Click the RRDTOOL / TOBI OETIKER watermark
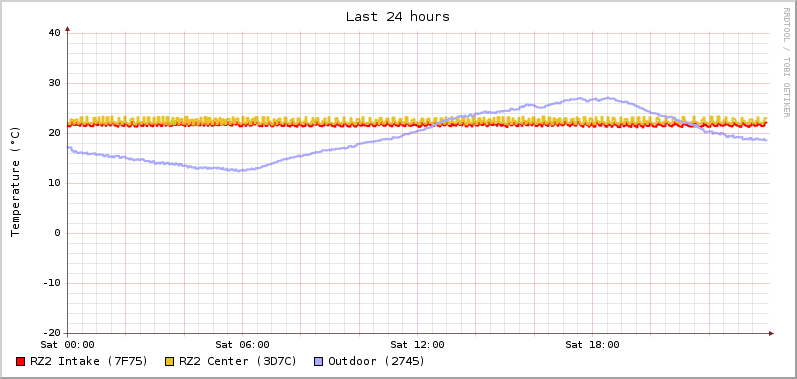 pyautogui.click(x=786, y=62)
